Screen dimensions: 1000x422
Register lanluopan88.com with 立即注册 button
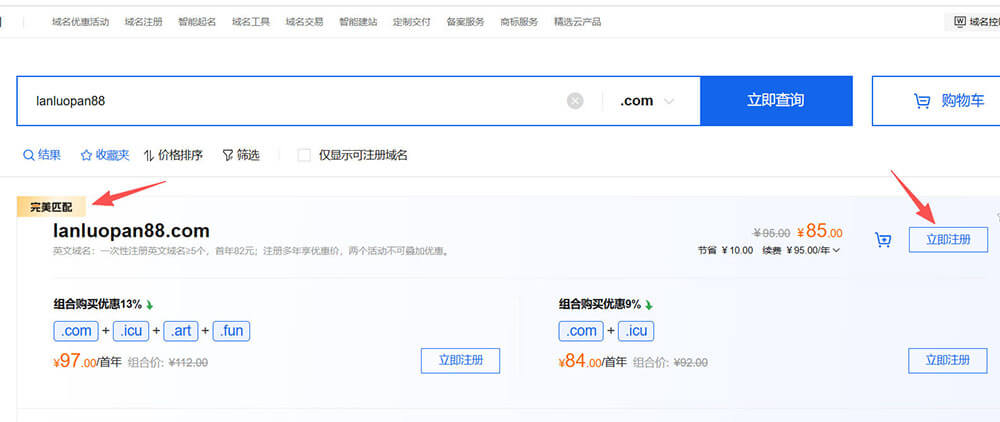click(948, 240)
